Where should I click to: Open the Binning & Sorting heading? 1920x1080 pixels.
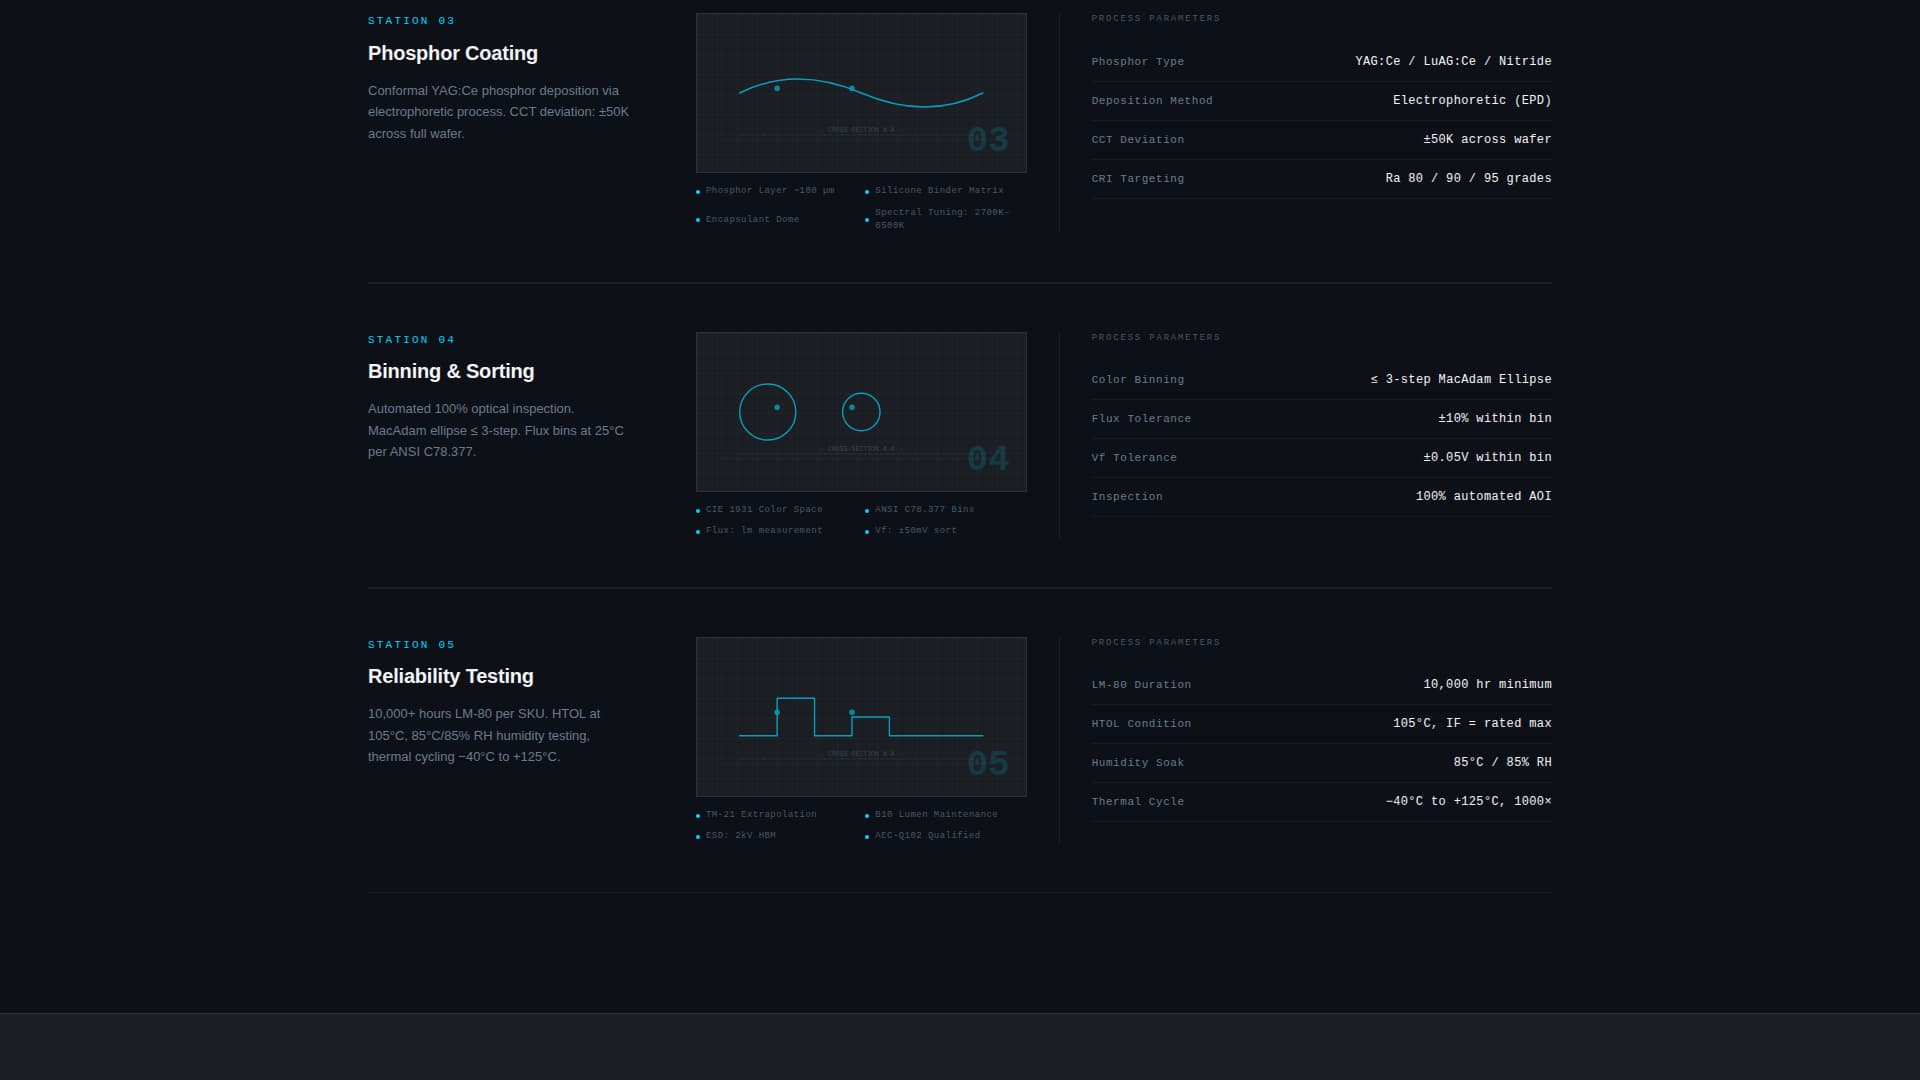[x=451, y=371]
